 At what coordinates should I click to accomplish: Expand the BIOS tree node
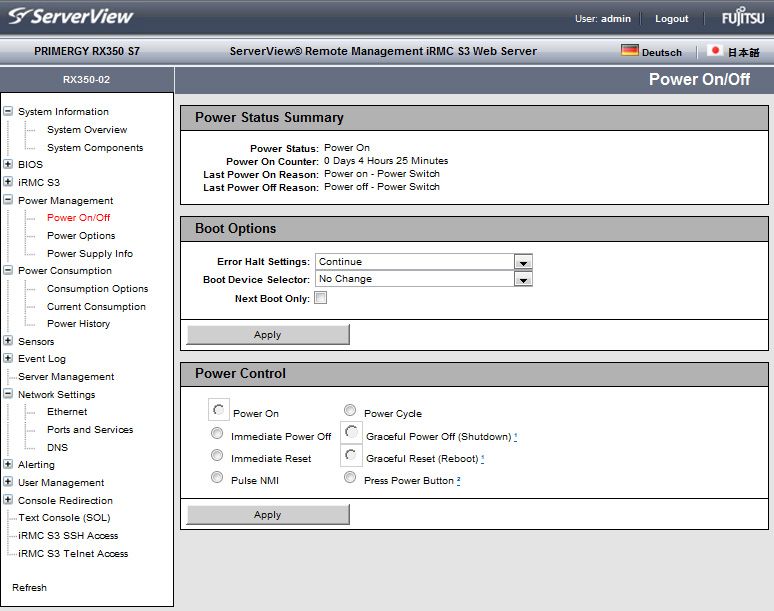[x=8, y=163]
